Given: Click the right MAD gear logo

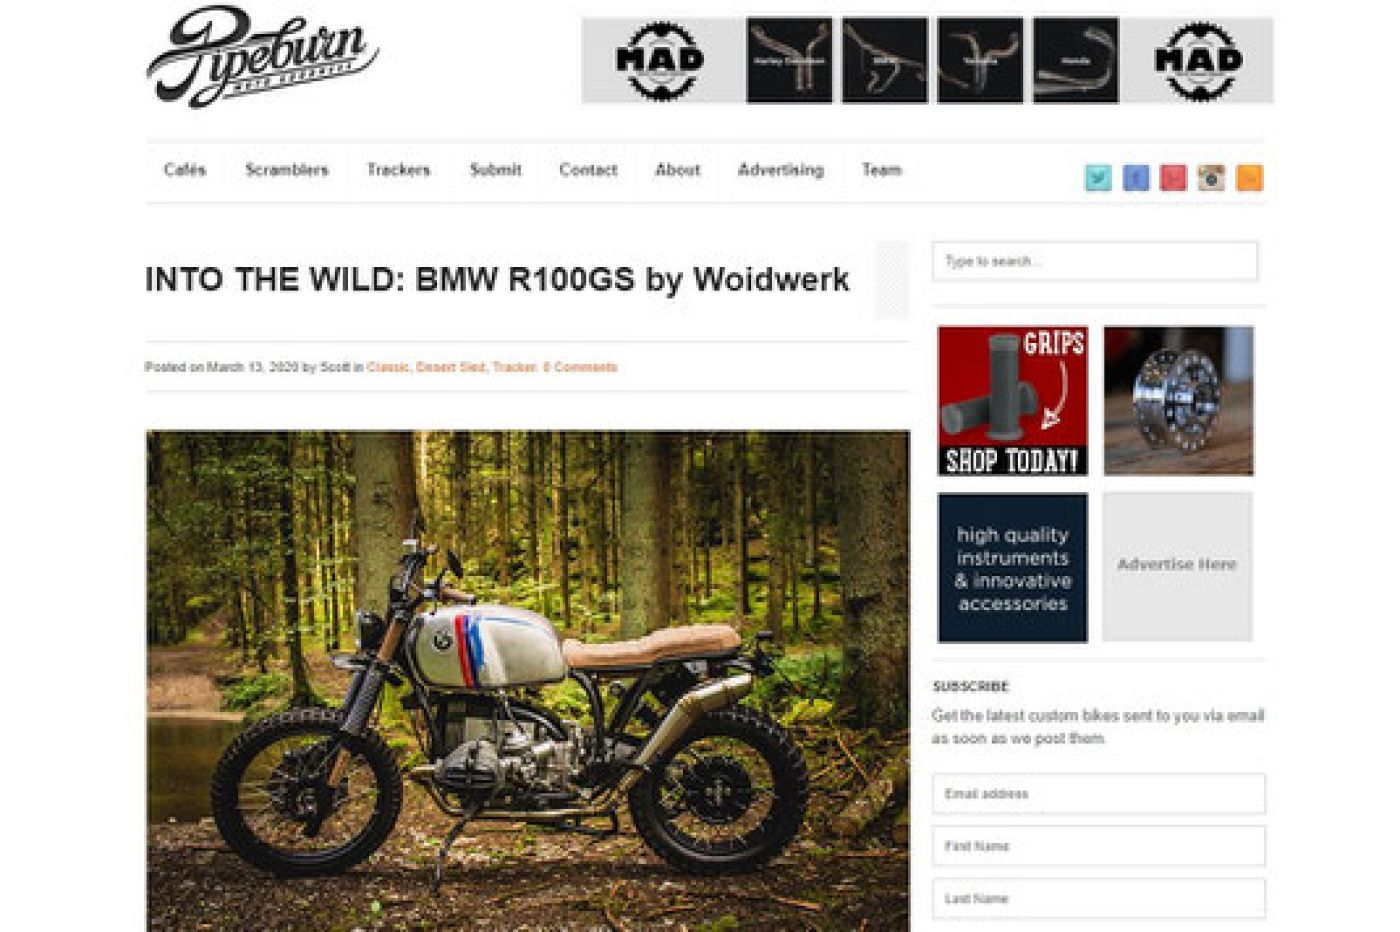Looking at the screenshot, I should [1198, 61].
